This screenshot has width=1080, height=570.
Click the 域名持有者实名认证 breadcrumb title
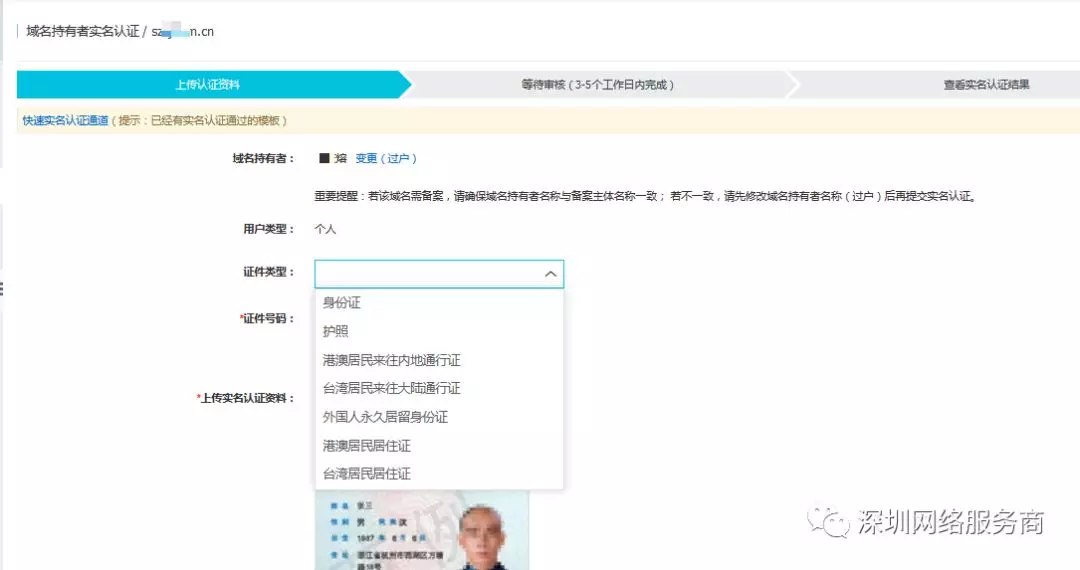pos(82,31)
